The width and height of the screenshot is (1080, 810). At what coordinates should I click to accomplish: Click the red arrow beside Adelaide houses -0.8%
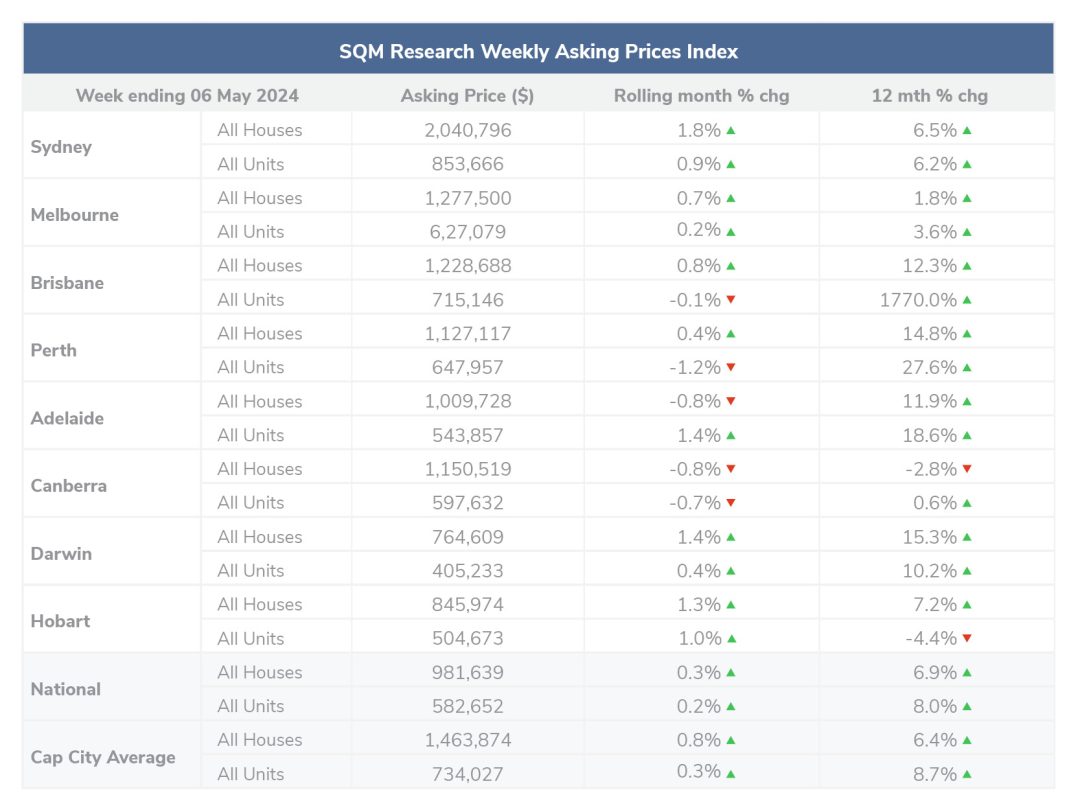731,401
